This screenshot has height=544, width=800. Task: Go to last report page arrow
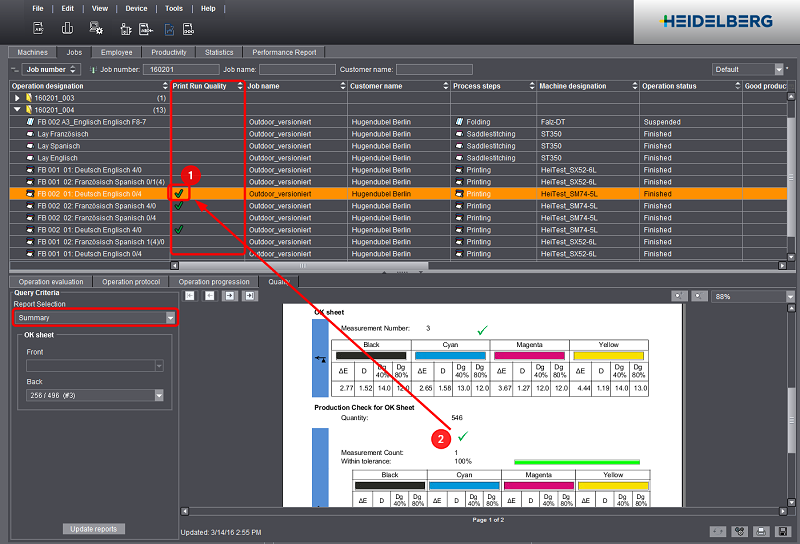coord(249,296)
